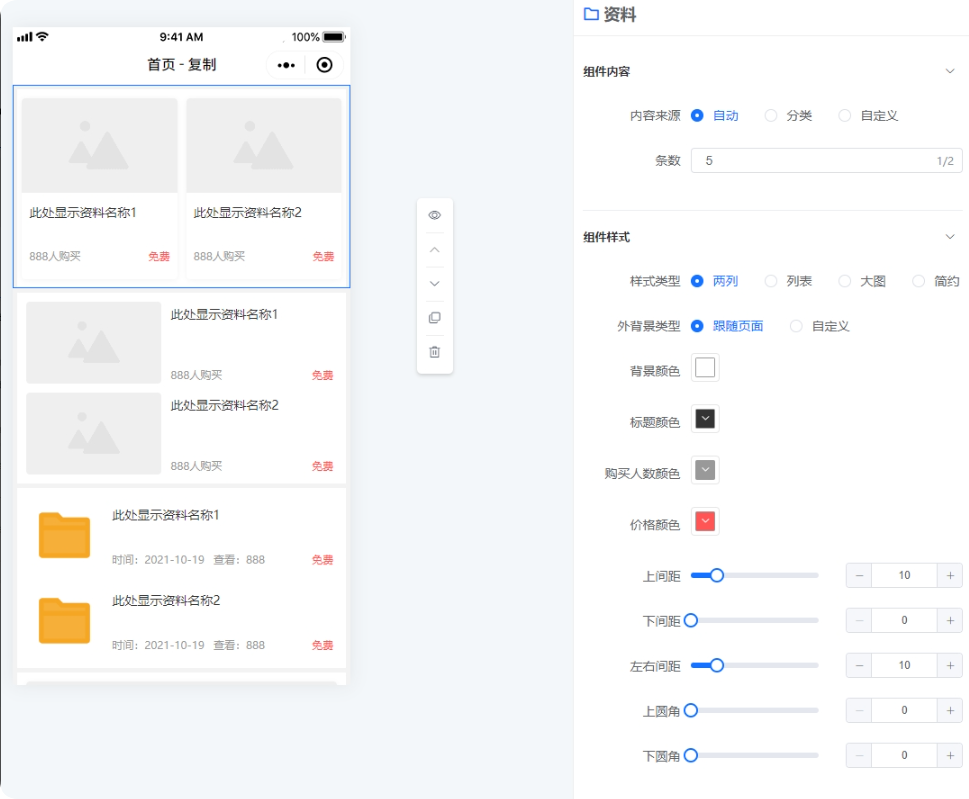The height and width of the screenshot is (799, 969).
Task: Click list-style thumbnail beside 此处显示资料名称2
Action: [93, 433]
